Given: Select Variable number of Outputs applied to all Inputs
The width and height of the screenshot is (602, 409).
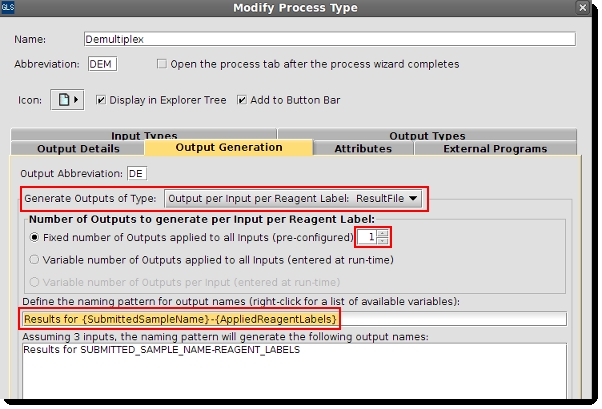Looking at the screenshot, I should point(36,260).
